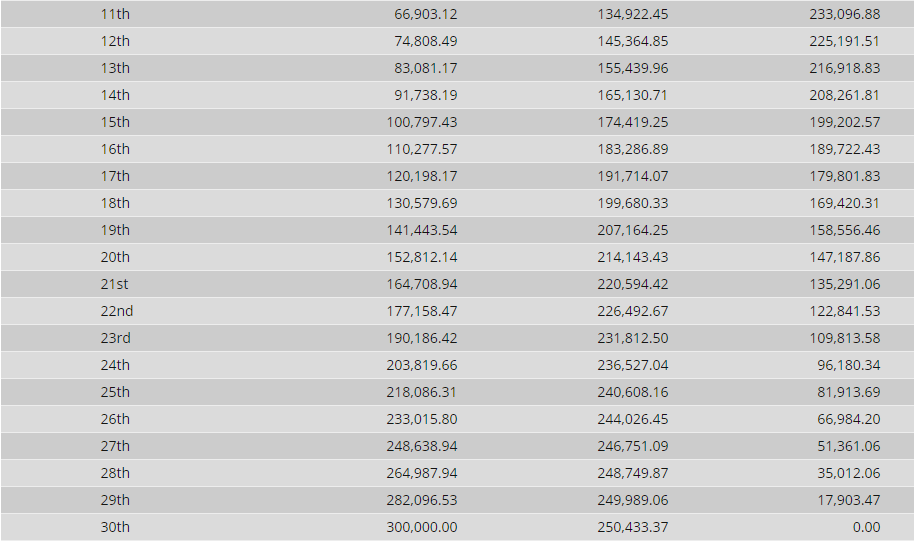
Task: Select value 145,364.85 in 12th row
Action: click(632, 41)
